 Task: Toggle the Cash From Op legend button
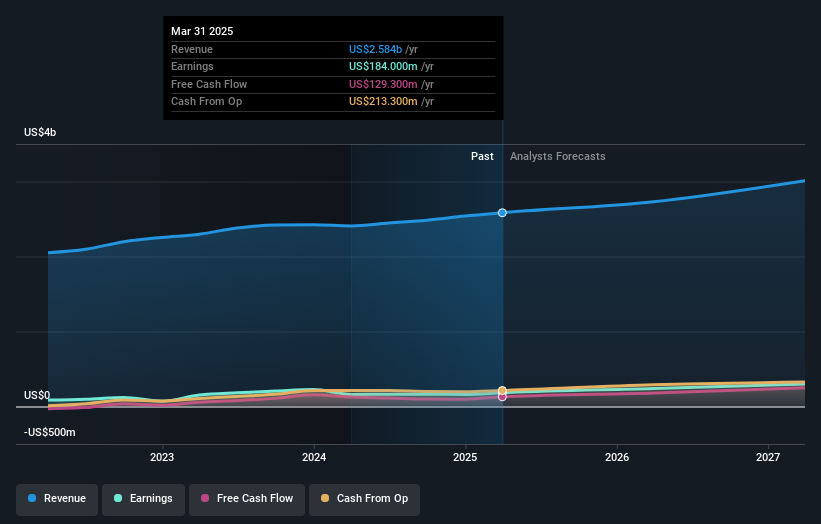364,499
